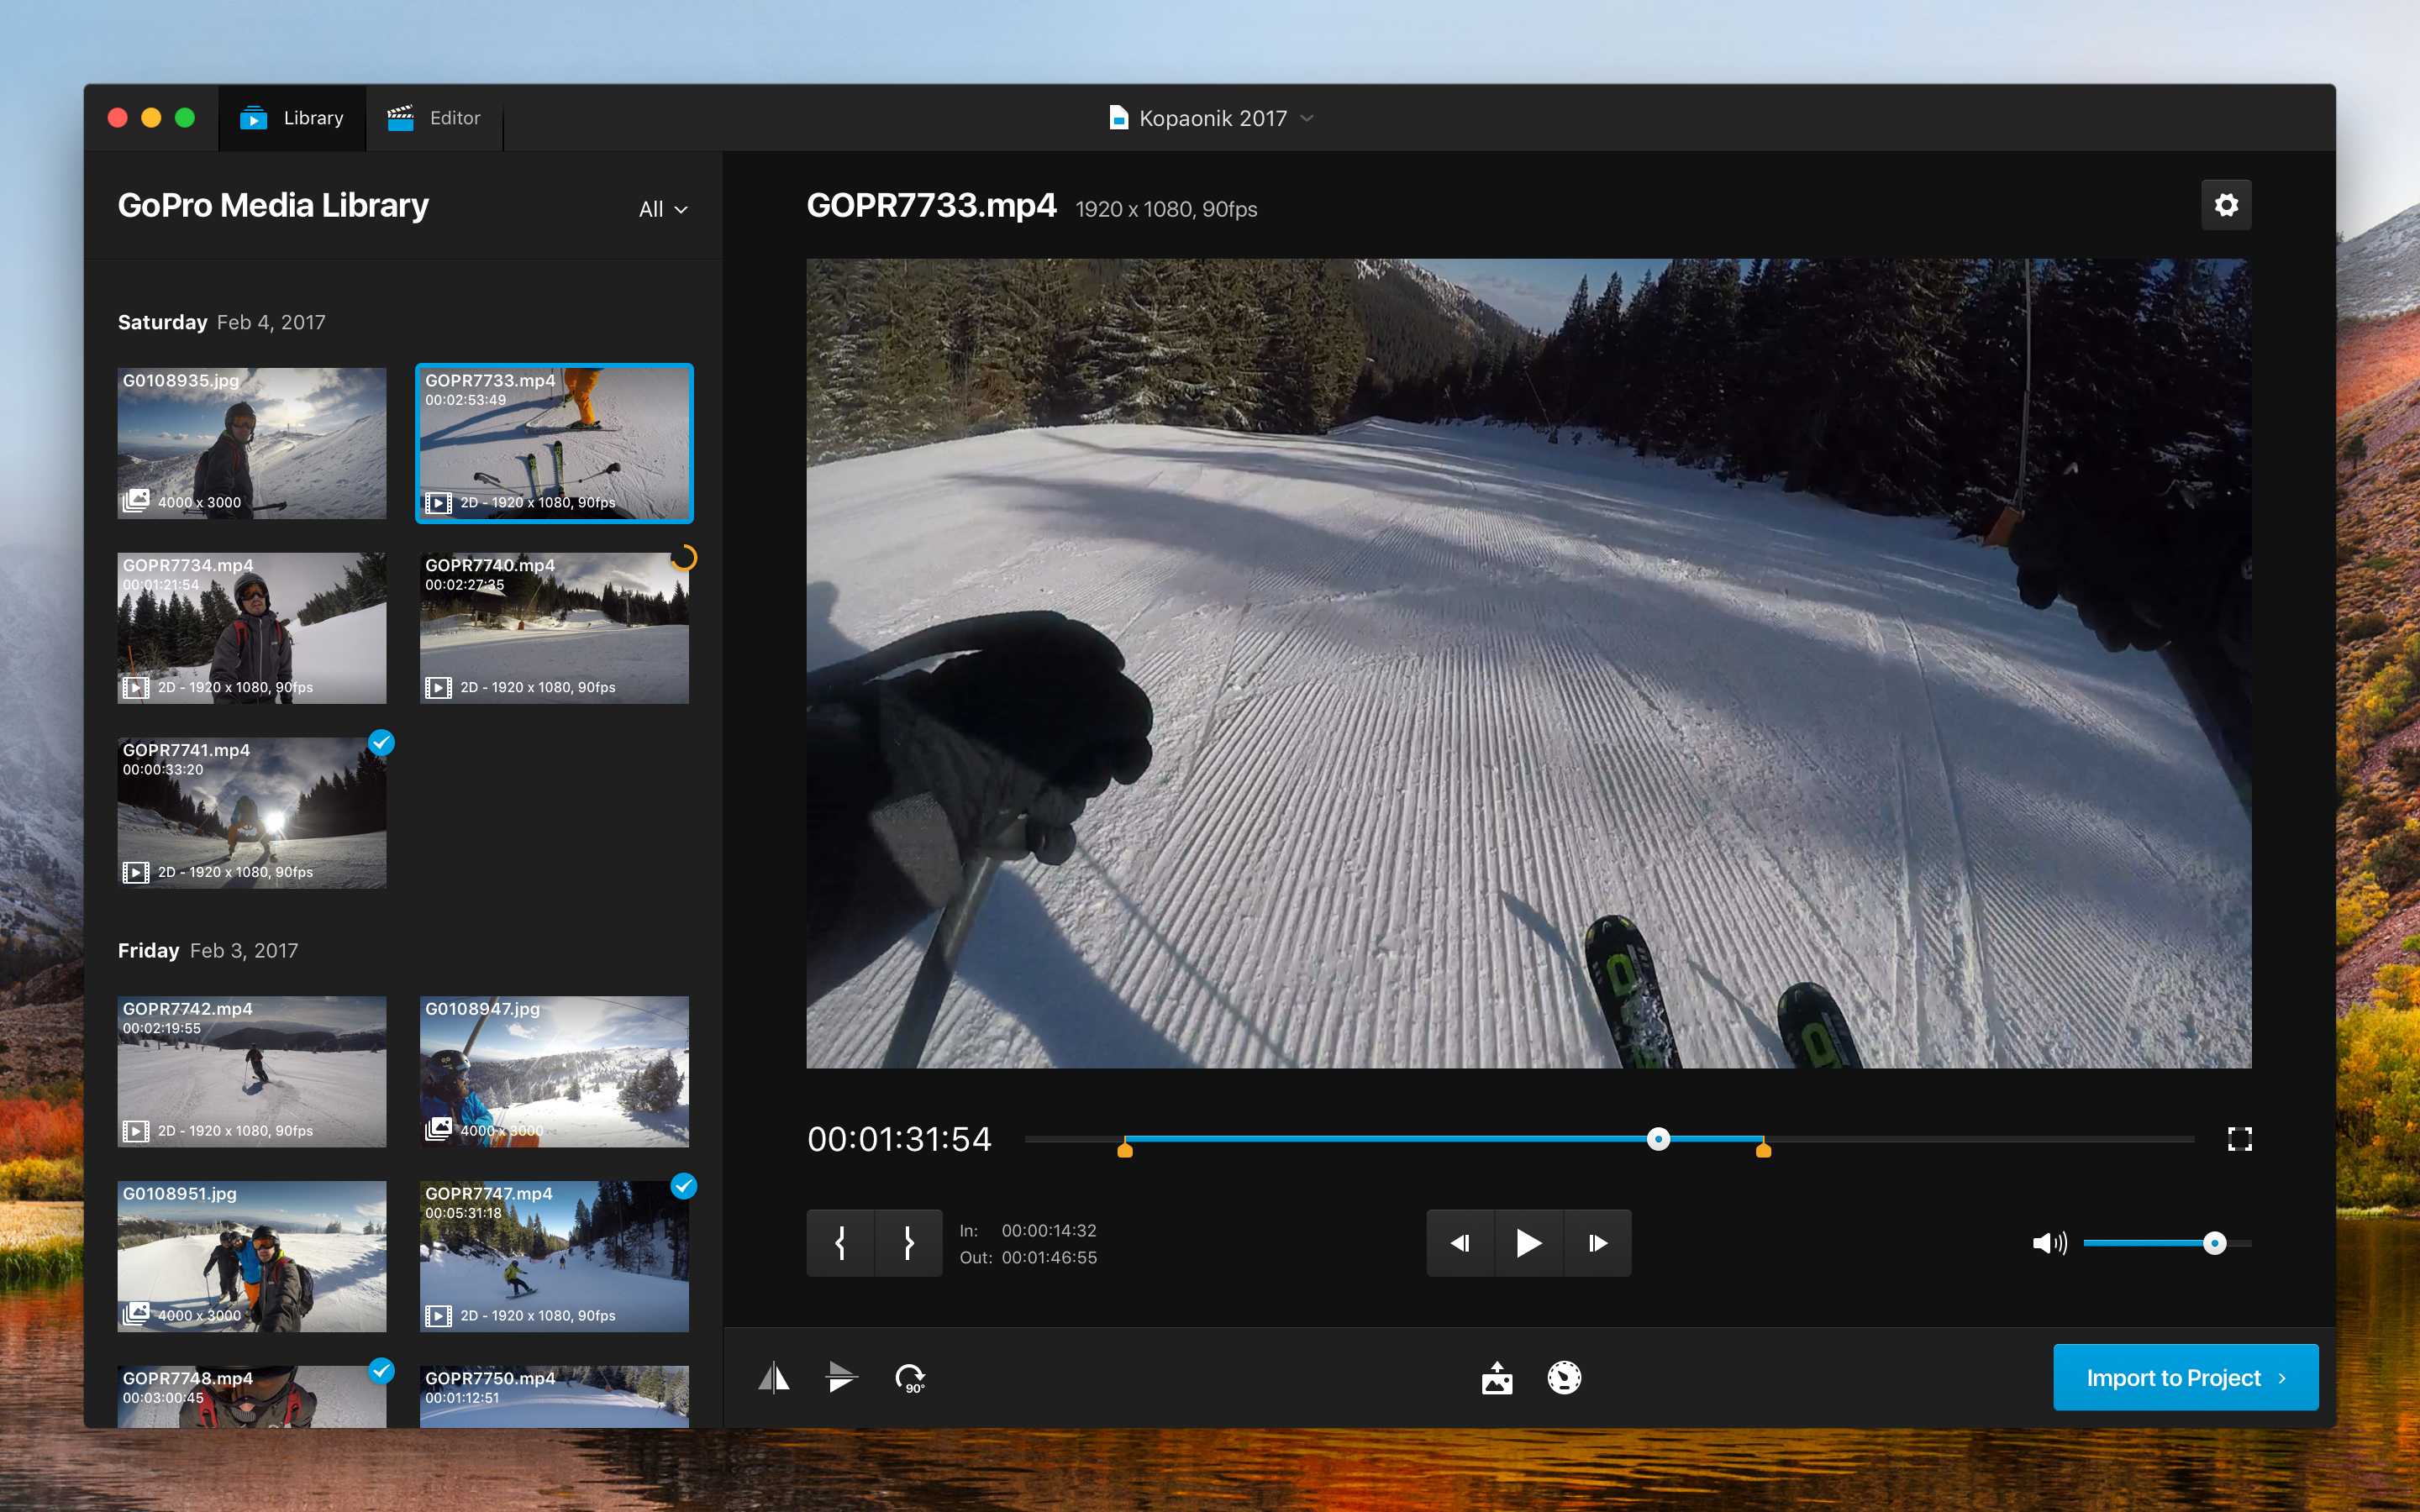The image size is (2420, 1512).
Task: Open video settings gear menu
Action: coord(2227,206)
